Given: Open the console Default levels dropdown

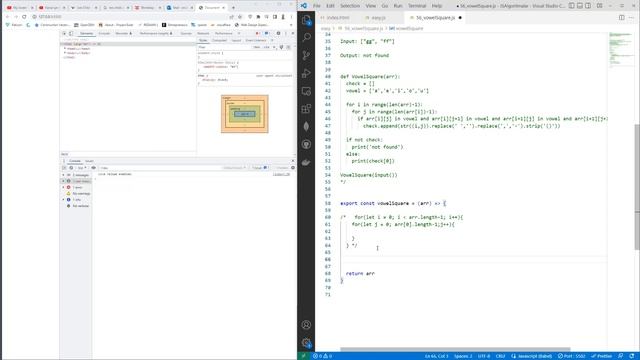Looking at the screenshot, I should [x=234, y=168].
